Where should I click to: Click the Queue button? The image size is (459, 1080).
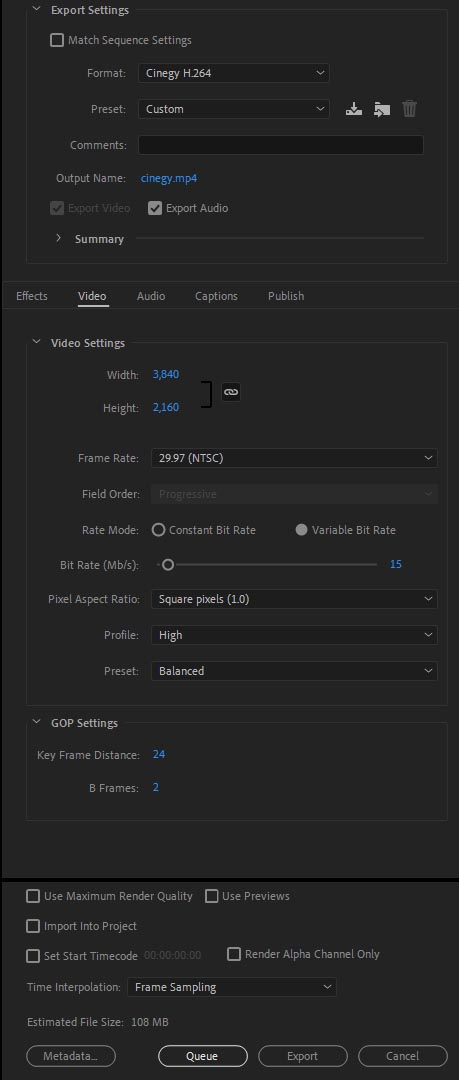203,1056
